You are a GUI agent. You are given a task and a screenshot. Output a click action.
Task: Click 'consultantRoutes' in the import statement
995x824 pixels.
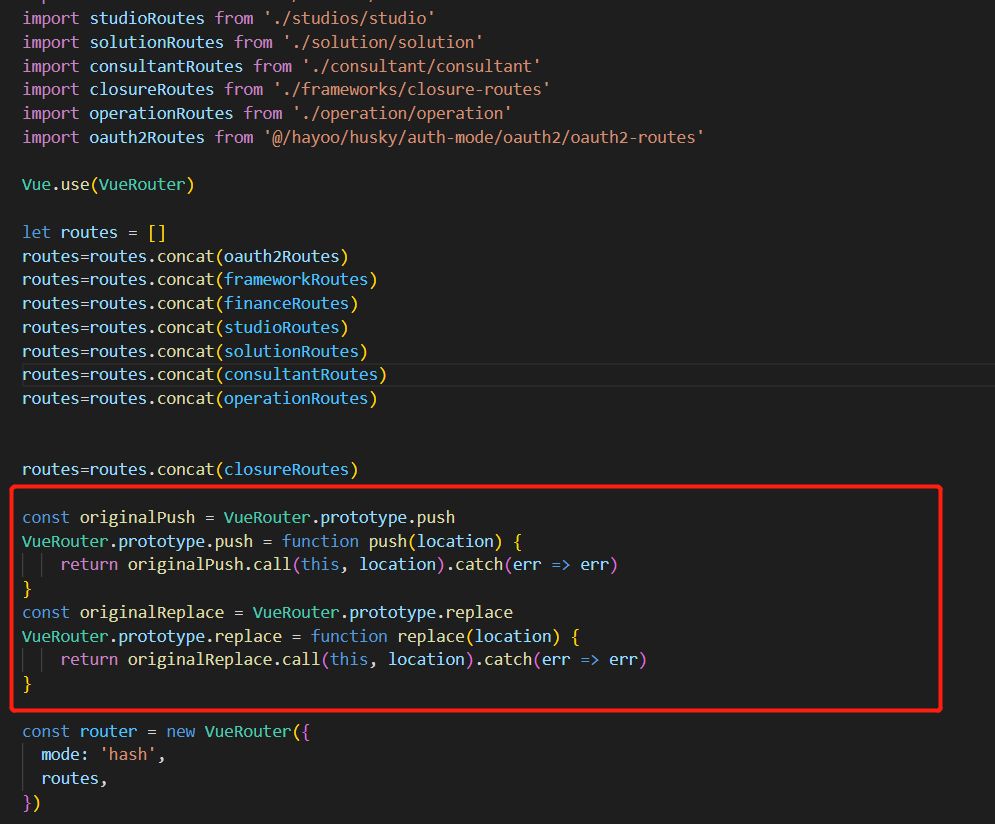click(166, 66)
